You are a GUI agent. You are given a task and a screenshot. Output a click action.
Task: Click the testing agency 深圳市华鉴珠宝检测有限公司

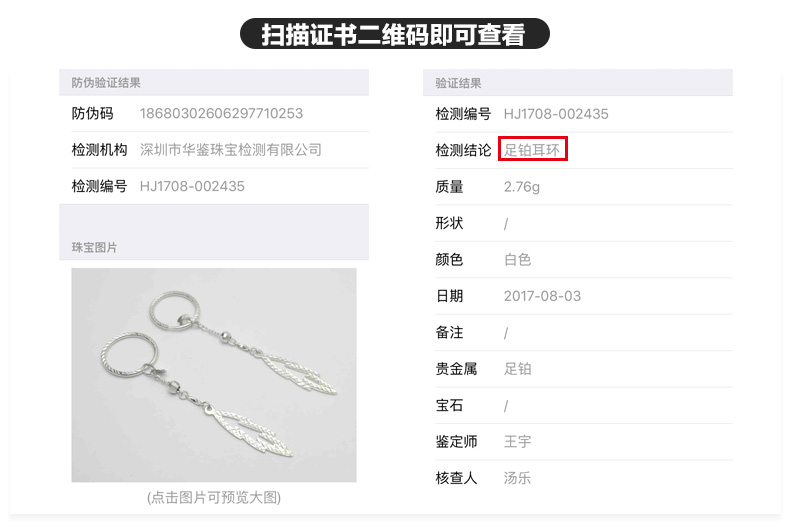231,150
